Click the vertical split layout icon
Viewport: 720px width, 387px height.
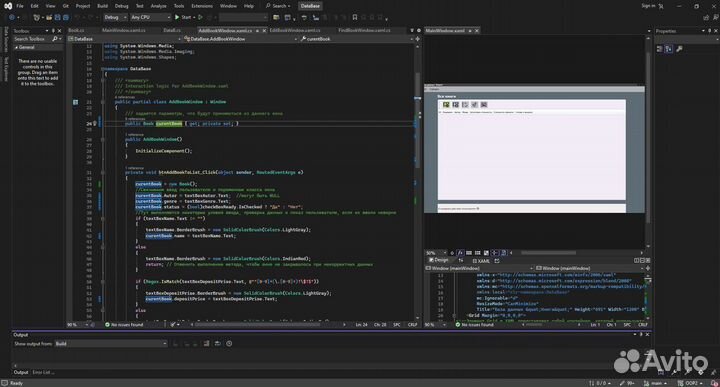coord(637,260)
